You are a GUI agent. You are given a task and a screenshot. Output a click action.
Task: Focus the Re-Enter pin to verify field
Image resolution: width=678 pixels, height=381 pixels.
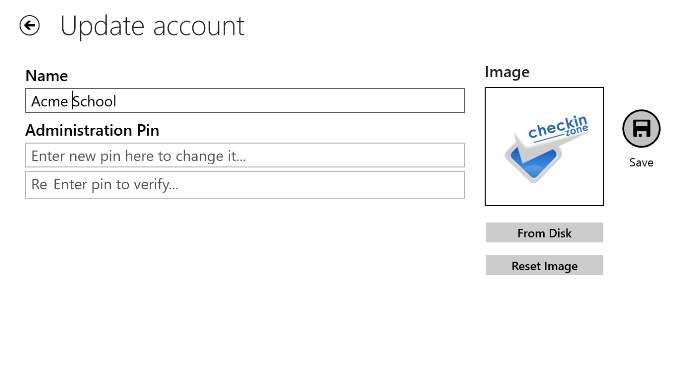[245, 185]
